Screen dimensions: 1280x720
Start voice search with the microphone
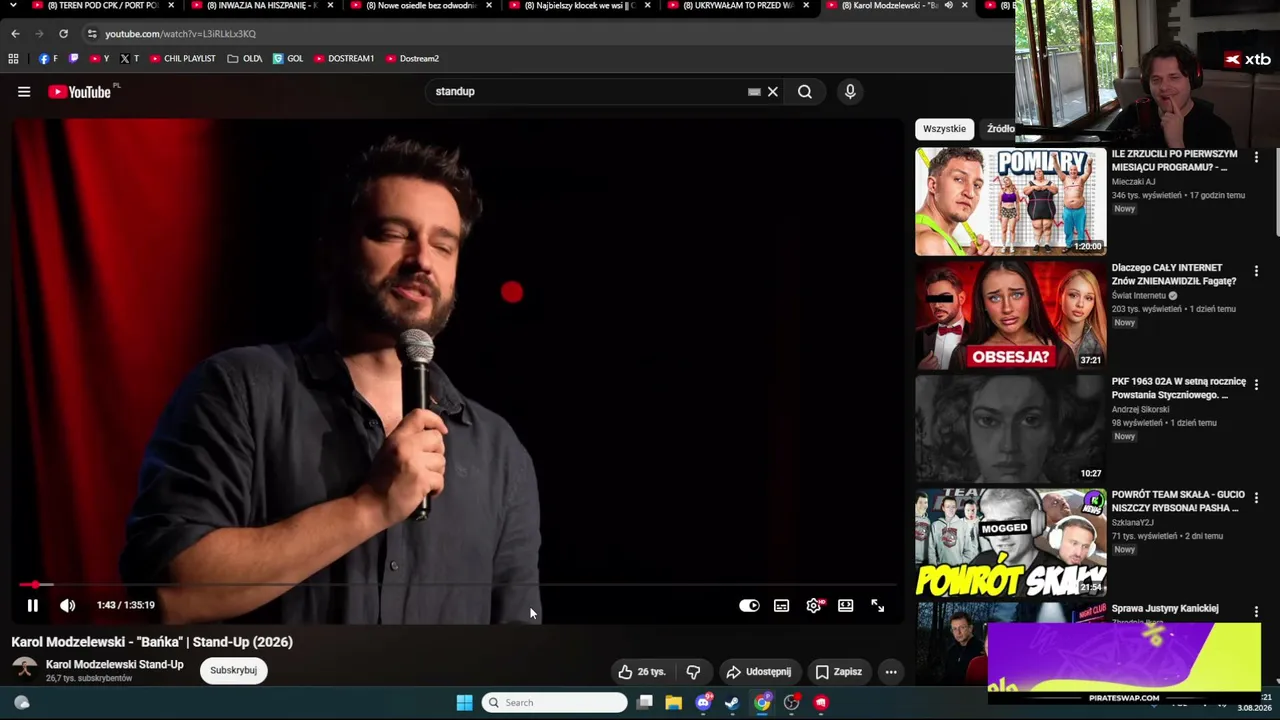(850, 92)
